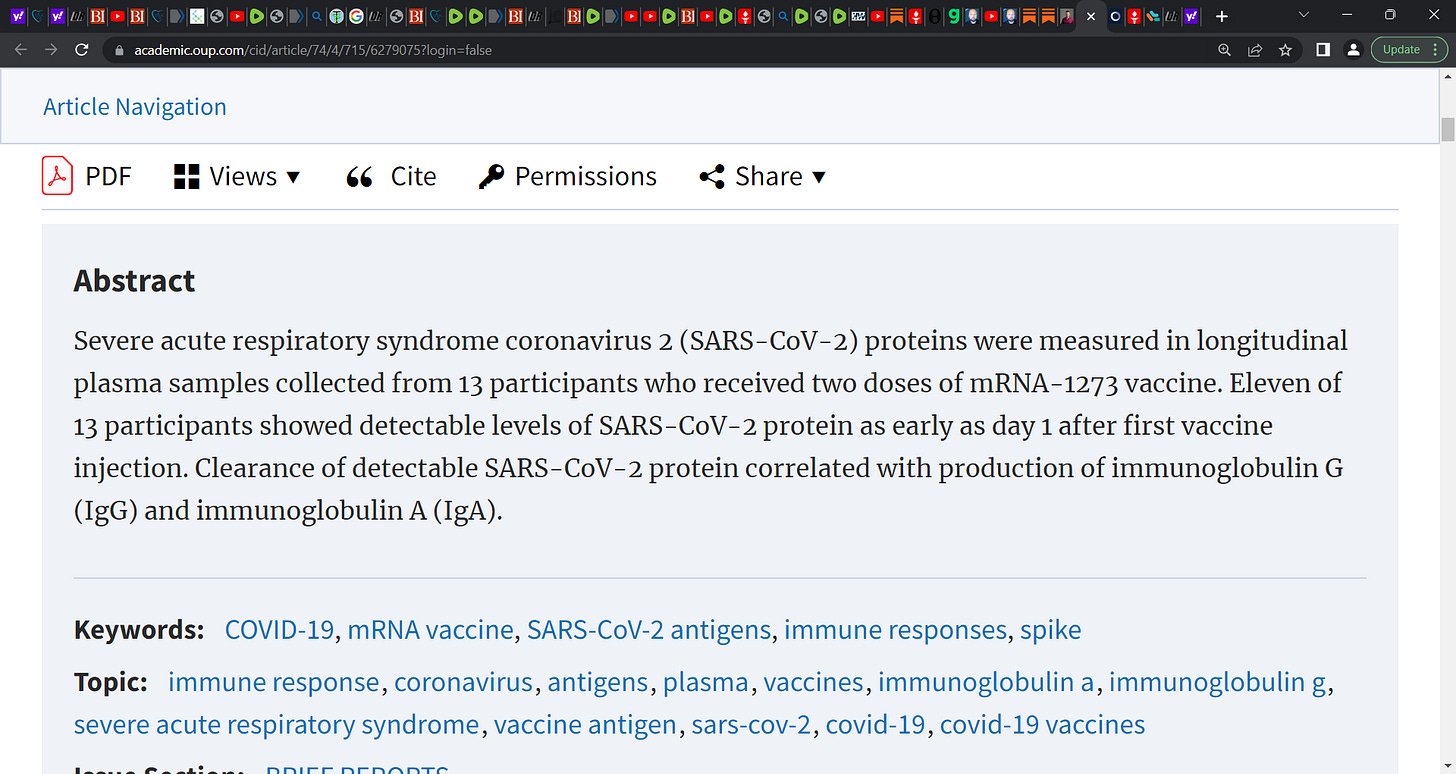The height and width of the screenshot is (774, 1456).
Task: Expand the Share dropdown menu
Action: [x=763, y=177]
